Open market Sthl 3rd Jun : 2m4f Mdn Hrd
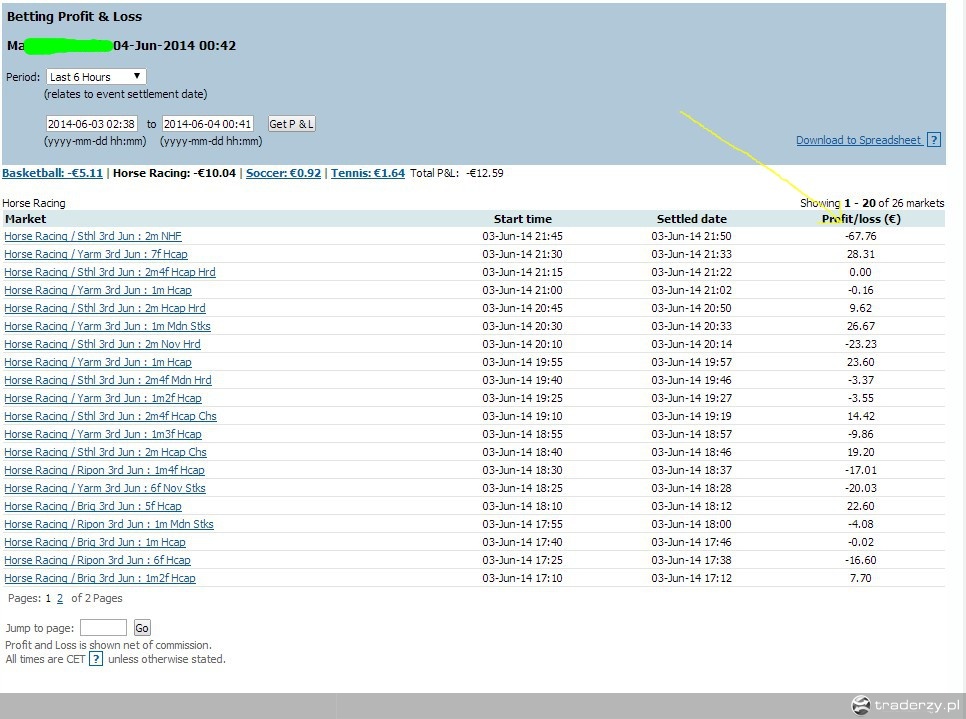This screenshot has height=719, width=966. pyautogui.click(x=108, y=380)
